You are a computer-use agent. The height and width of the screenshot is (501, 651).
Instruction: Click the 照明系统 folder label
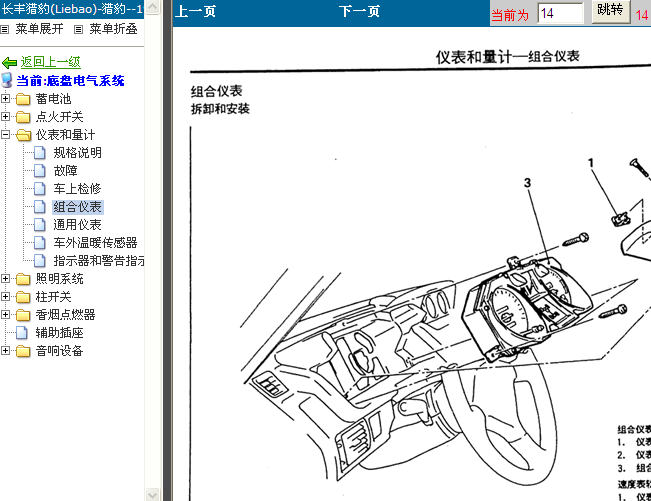[x=60, y=279]
